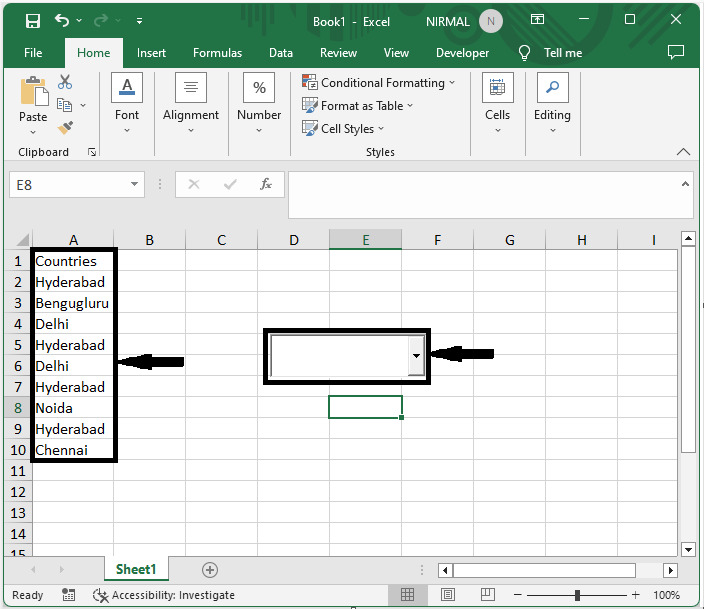Screen dimensions: 704x609
Task: Switch to the Insert tab
Action: coord(151,53)
